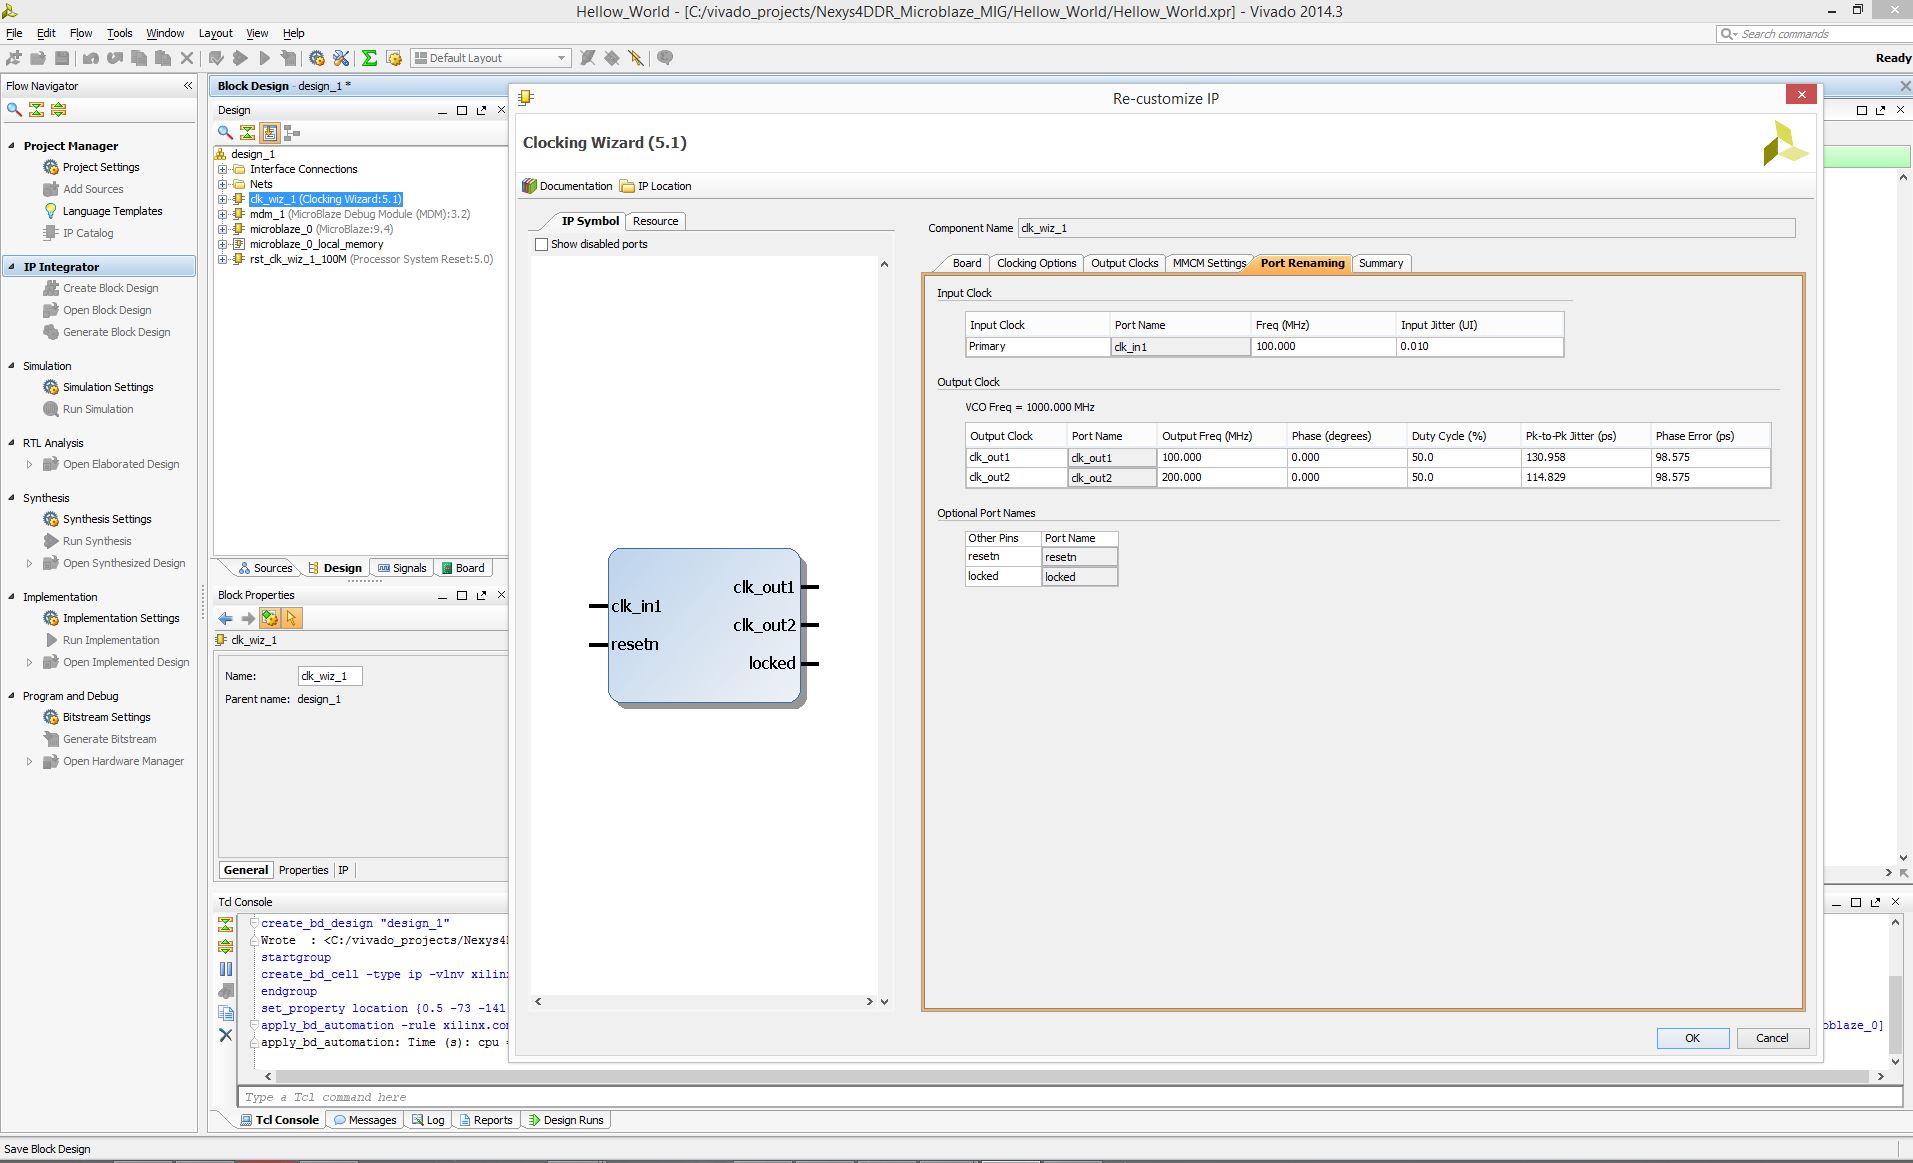This screenshot has height=1163, width=1913.
Task: Click the clear console X icon in Tcl Console
Action: (x=226, y=1035)
